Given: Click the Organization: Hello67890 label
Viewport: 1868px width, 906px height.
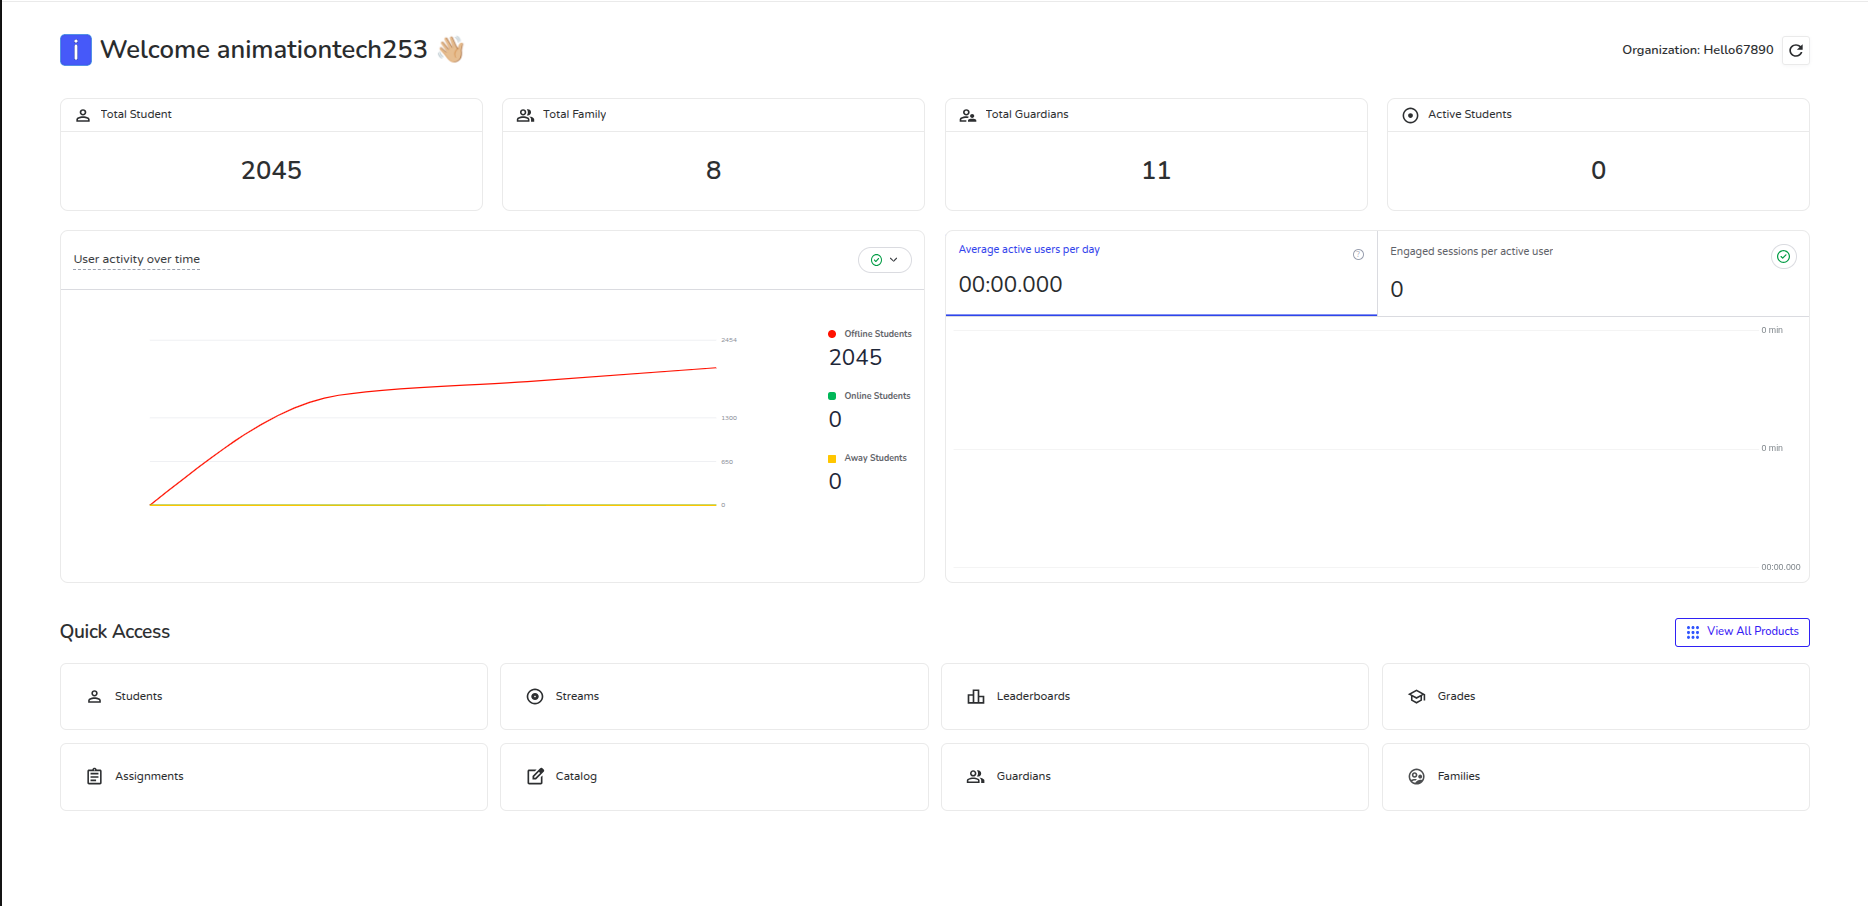Looking at the screenshot, I should click(1698, 50).
